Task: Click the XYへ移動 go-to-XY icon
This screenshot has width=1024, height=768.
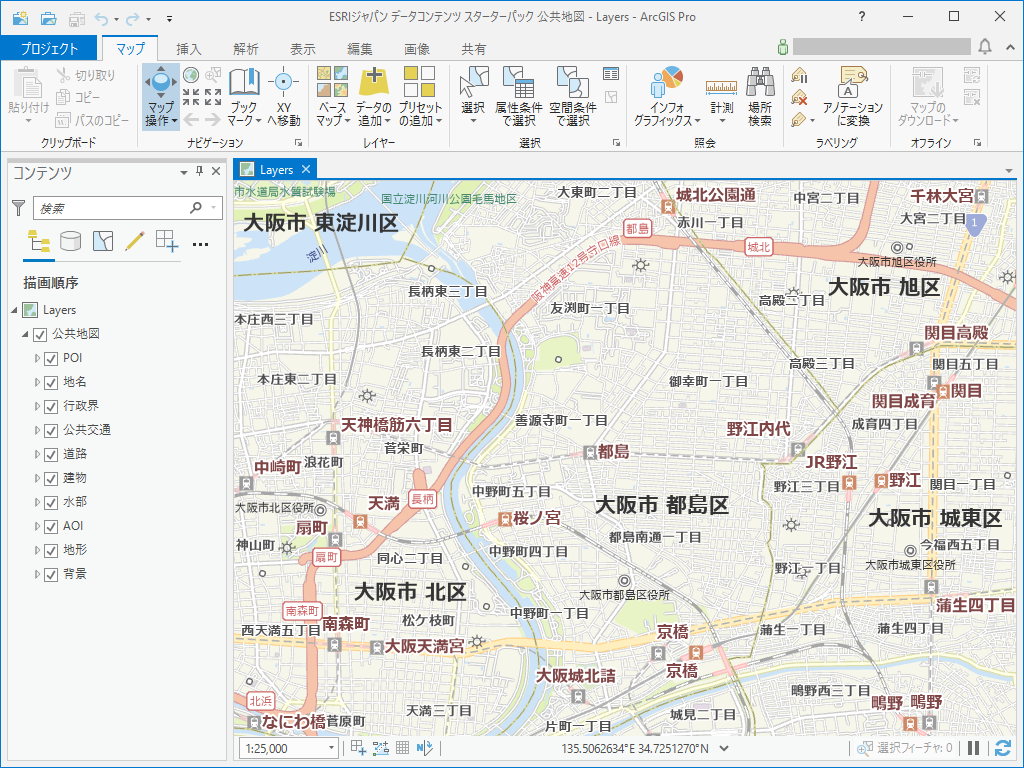Action: point(283,83)
